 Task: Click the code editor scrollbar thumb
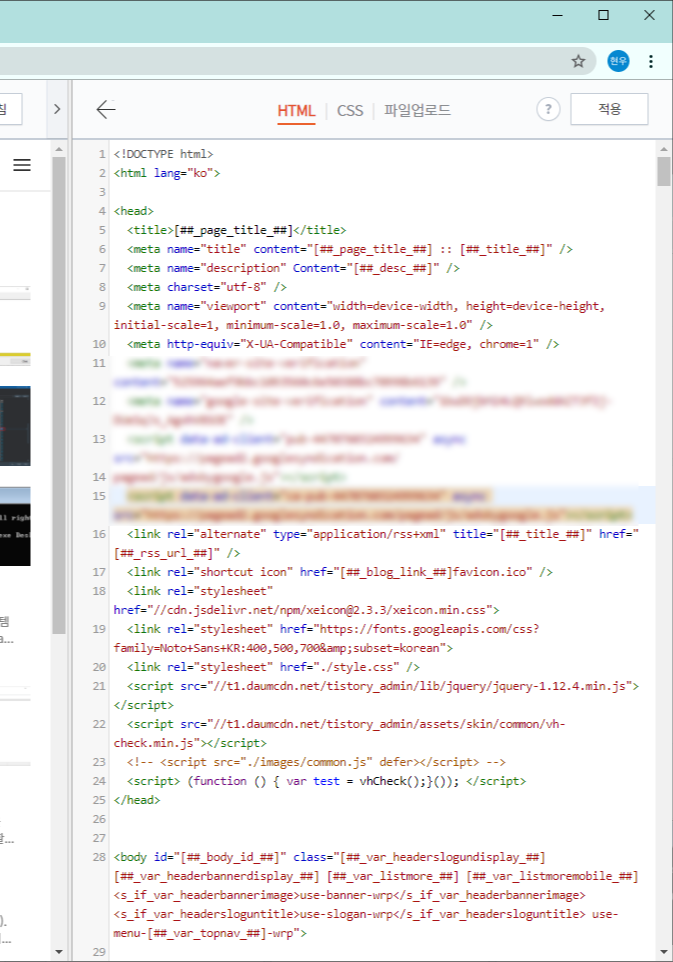tap(663, 171)
